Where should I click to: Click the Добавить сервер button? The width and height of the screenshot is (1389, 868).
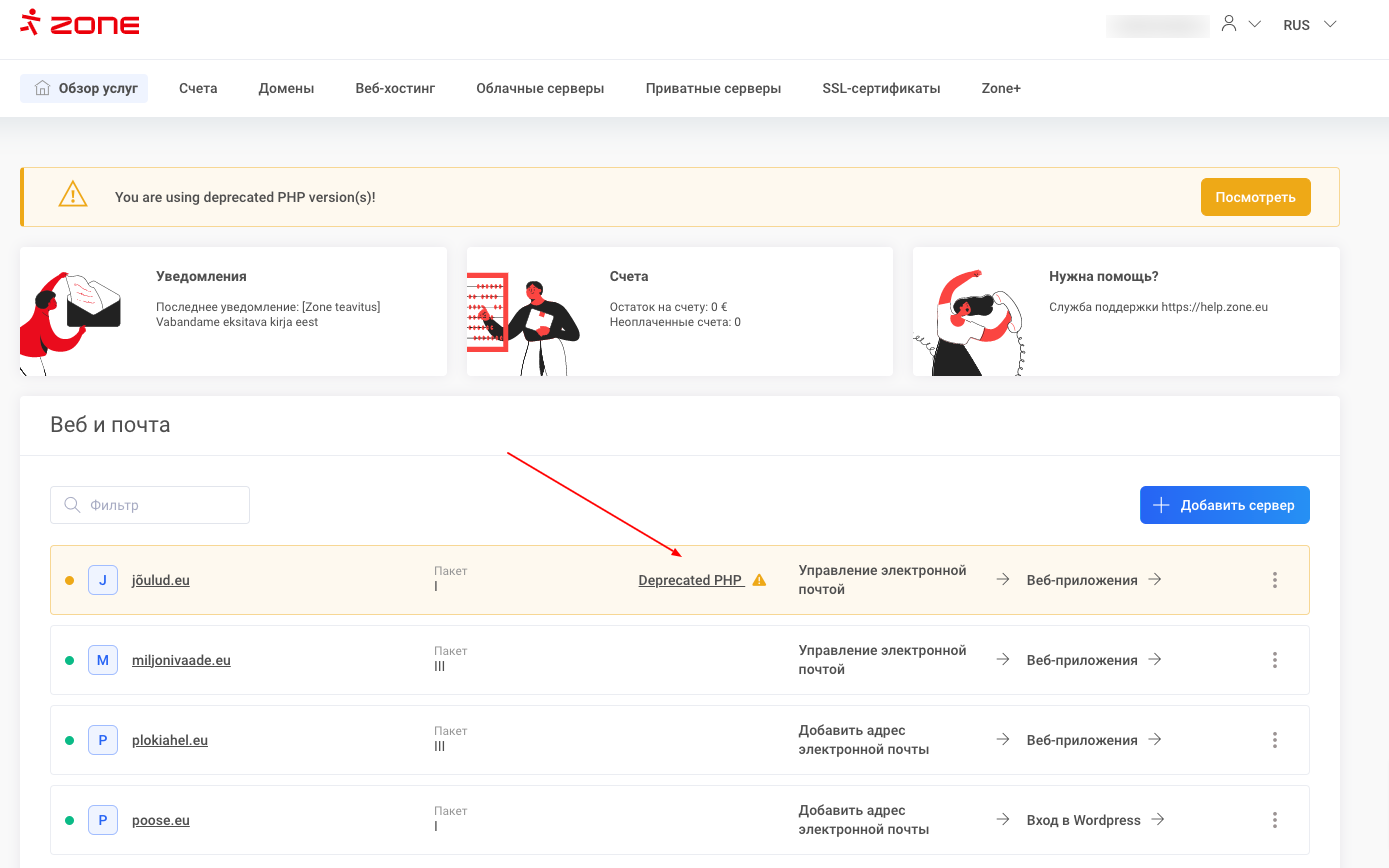(1224, 505)
